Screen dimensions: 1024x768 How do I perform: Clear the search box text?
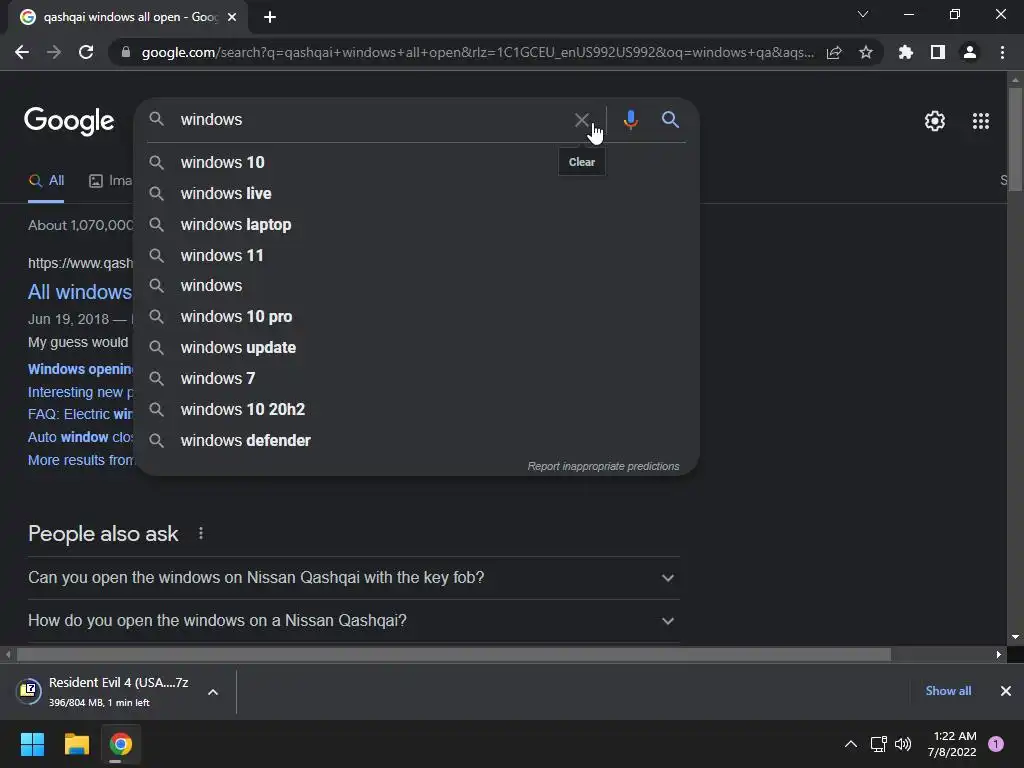(581, 120)
